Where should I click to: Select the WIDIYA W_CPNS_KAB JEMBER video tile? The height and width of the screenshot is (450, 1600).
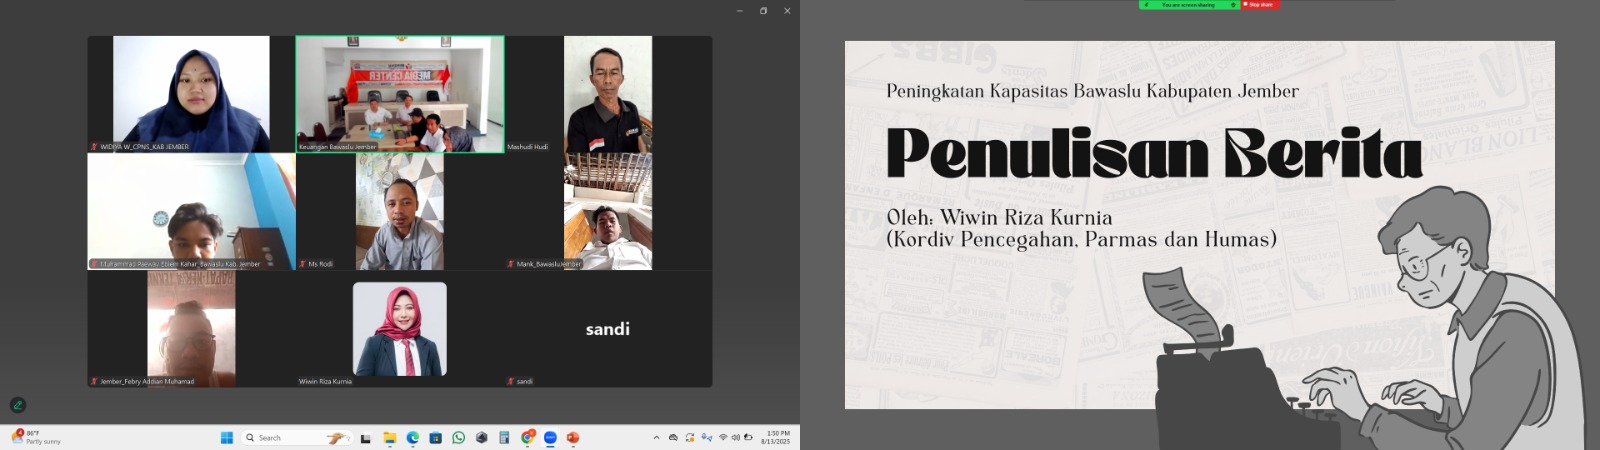191,94
